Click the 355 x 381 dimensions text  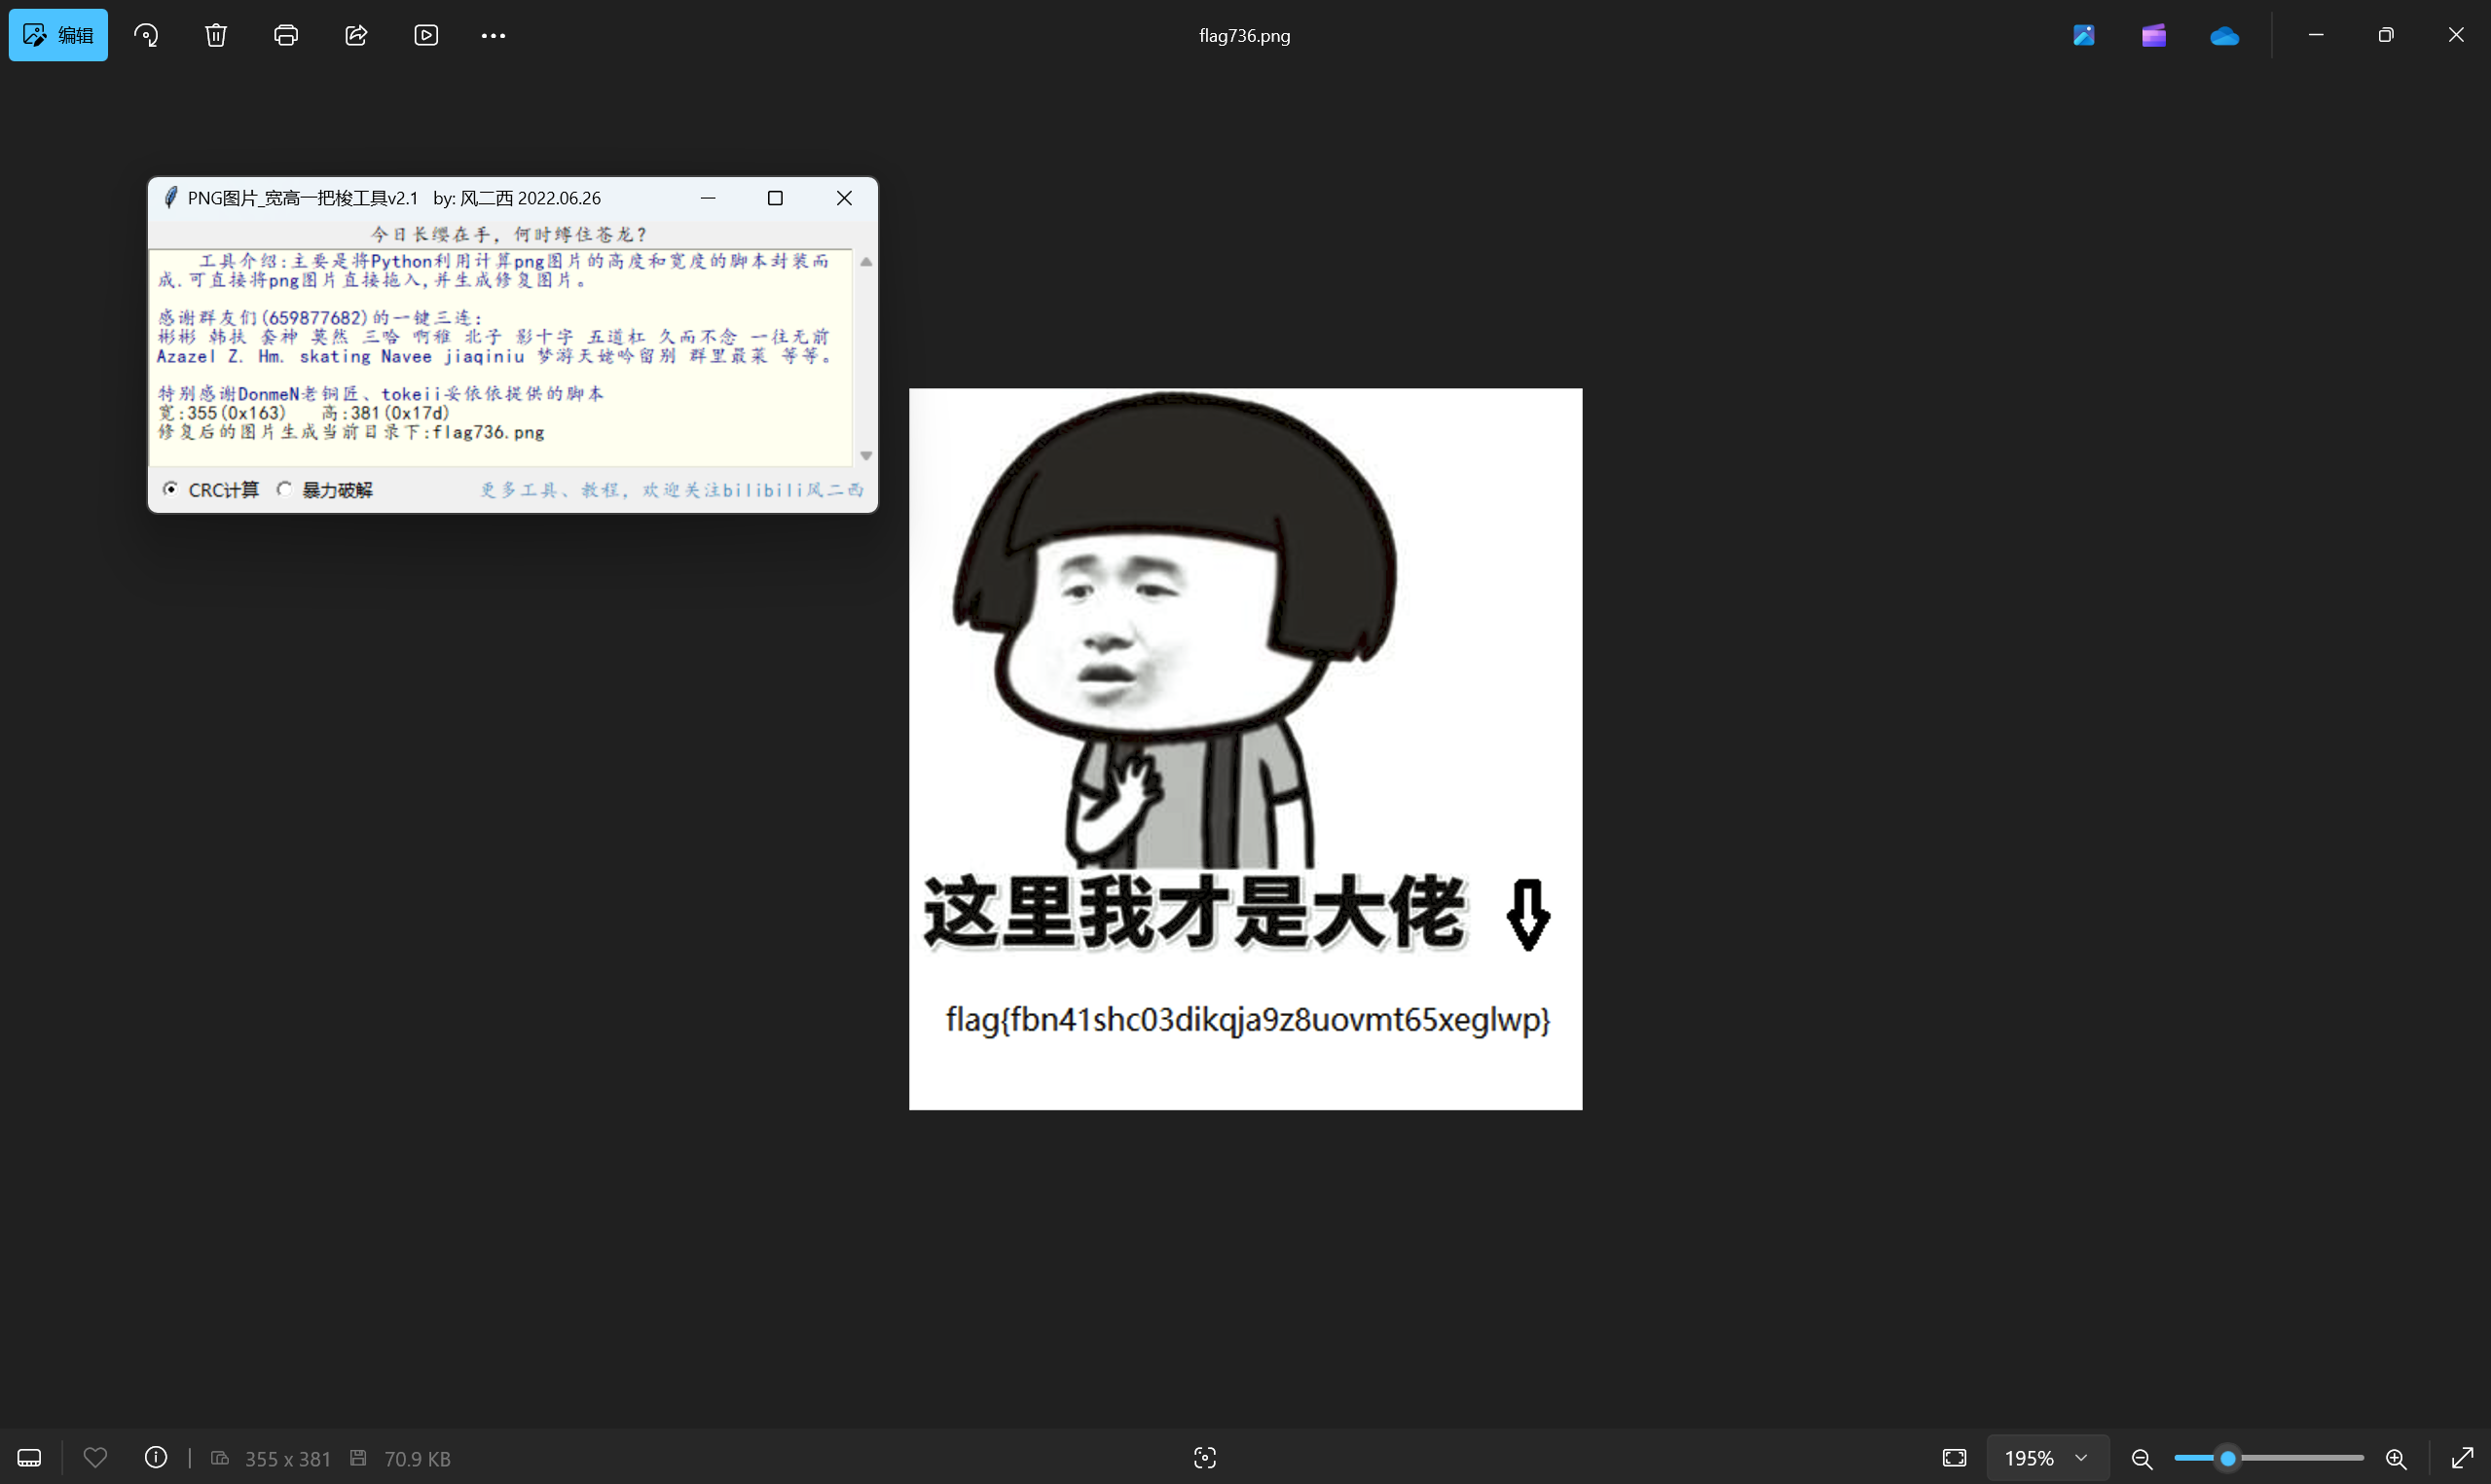[287, 1459]
